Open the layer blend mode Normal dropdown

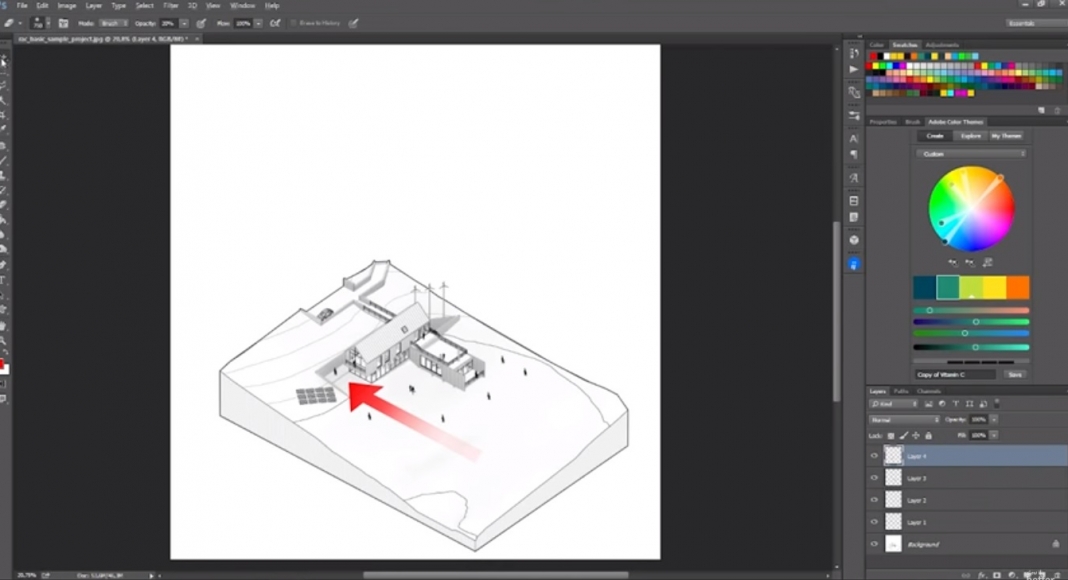tap(903, 419)
